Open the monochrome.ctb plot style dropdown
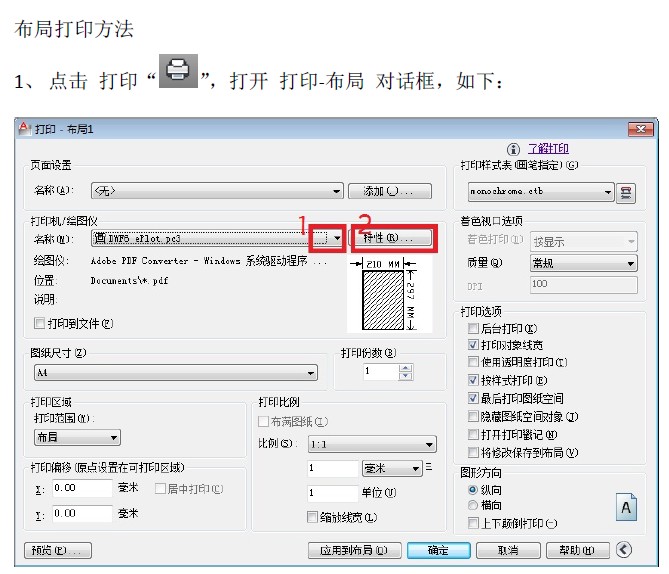The height and width of the screenshot is (574, 669). tap(541, 192)
